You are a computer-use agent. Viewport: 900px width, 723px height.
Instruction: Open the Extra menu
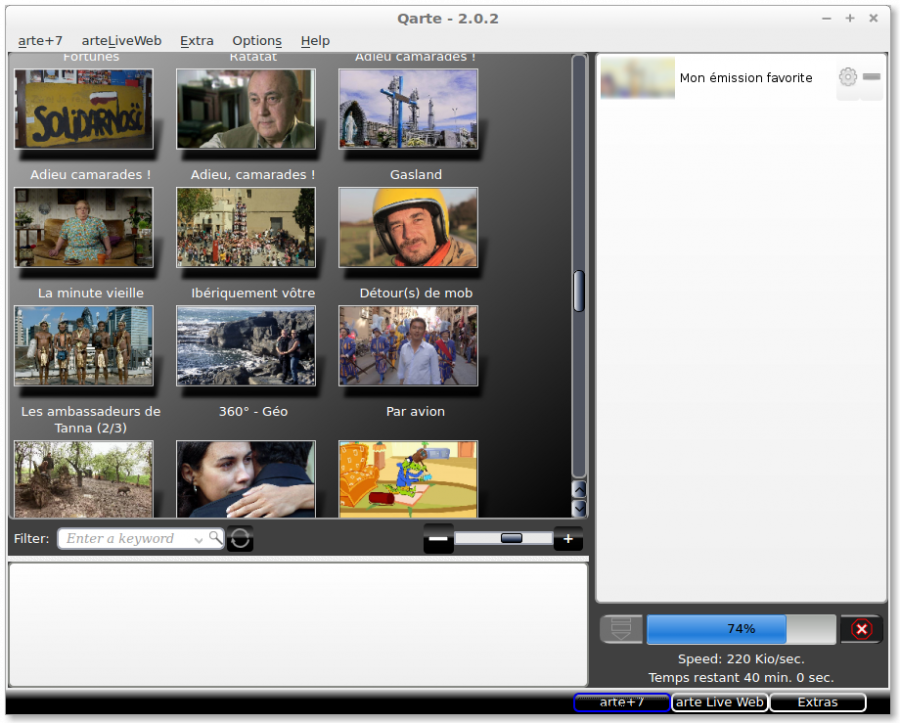click(197, 41)
